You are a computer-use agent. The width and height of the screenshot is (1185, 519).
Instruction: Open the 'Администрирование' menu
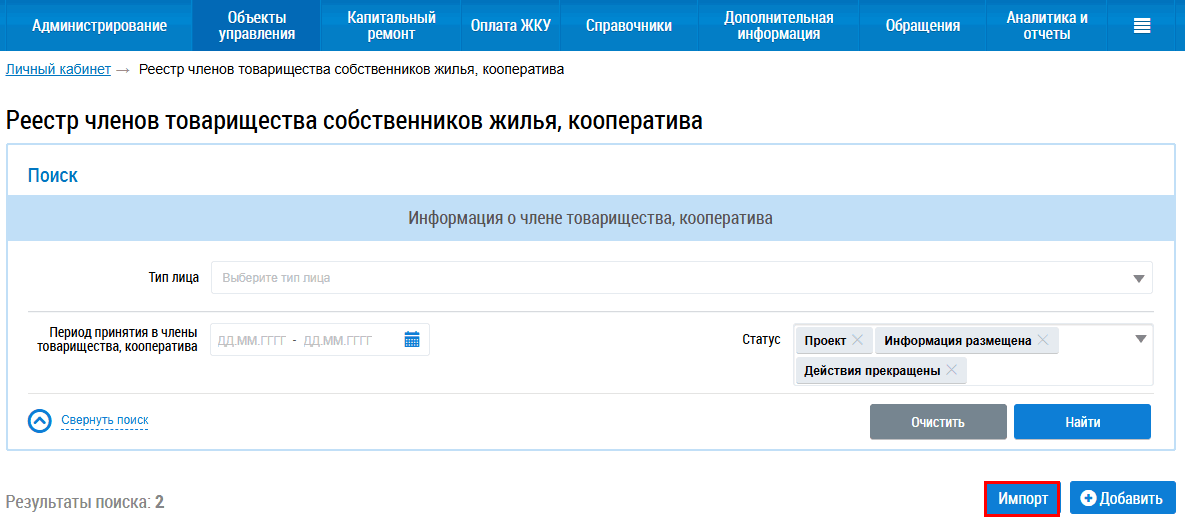pyautogui.click(x=99, y=26)
